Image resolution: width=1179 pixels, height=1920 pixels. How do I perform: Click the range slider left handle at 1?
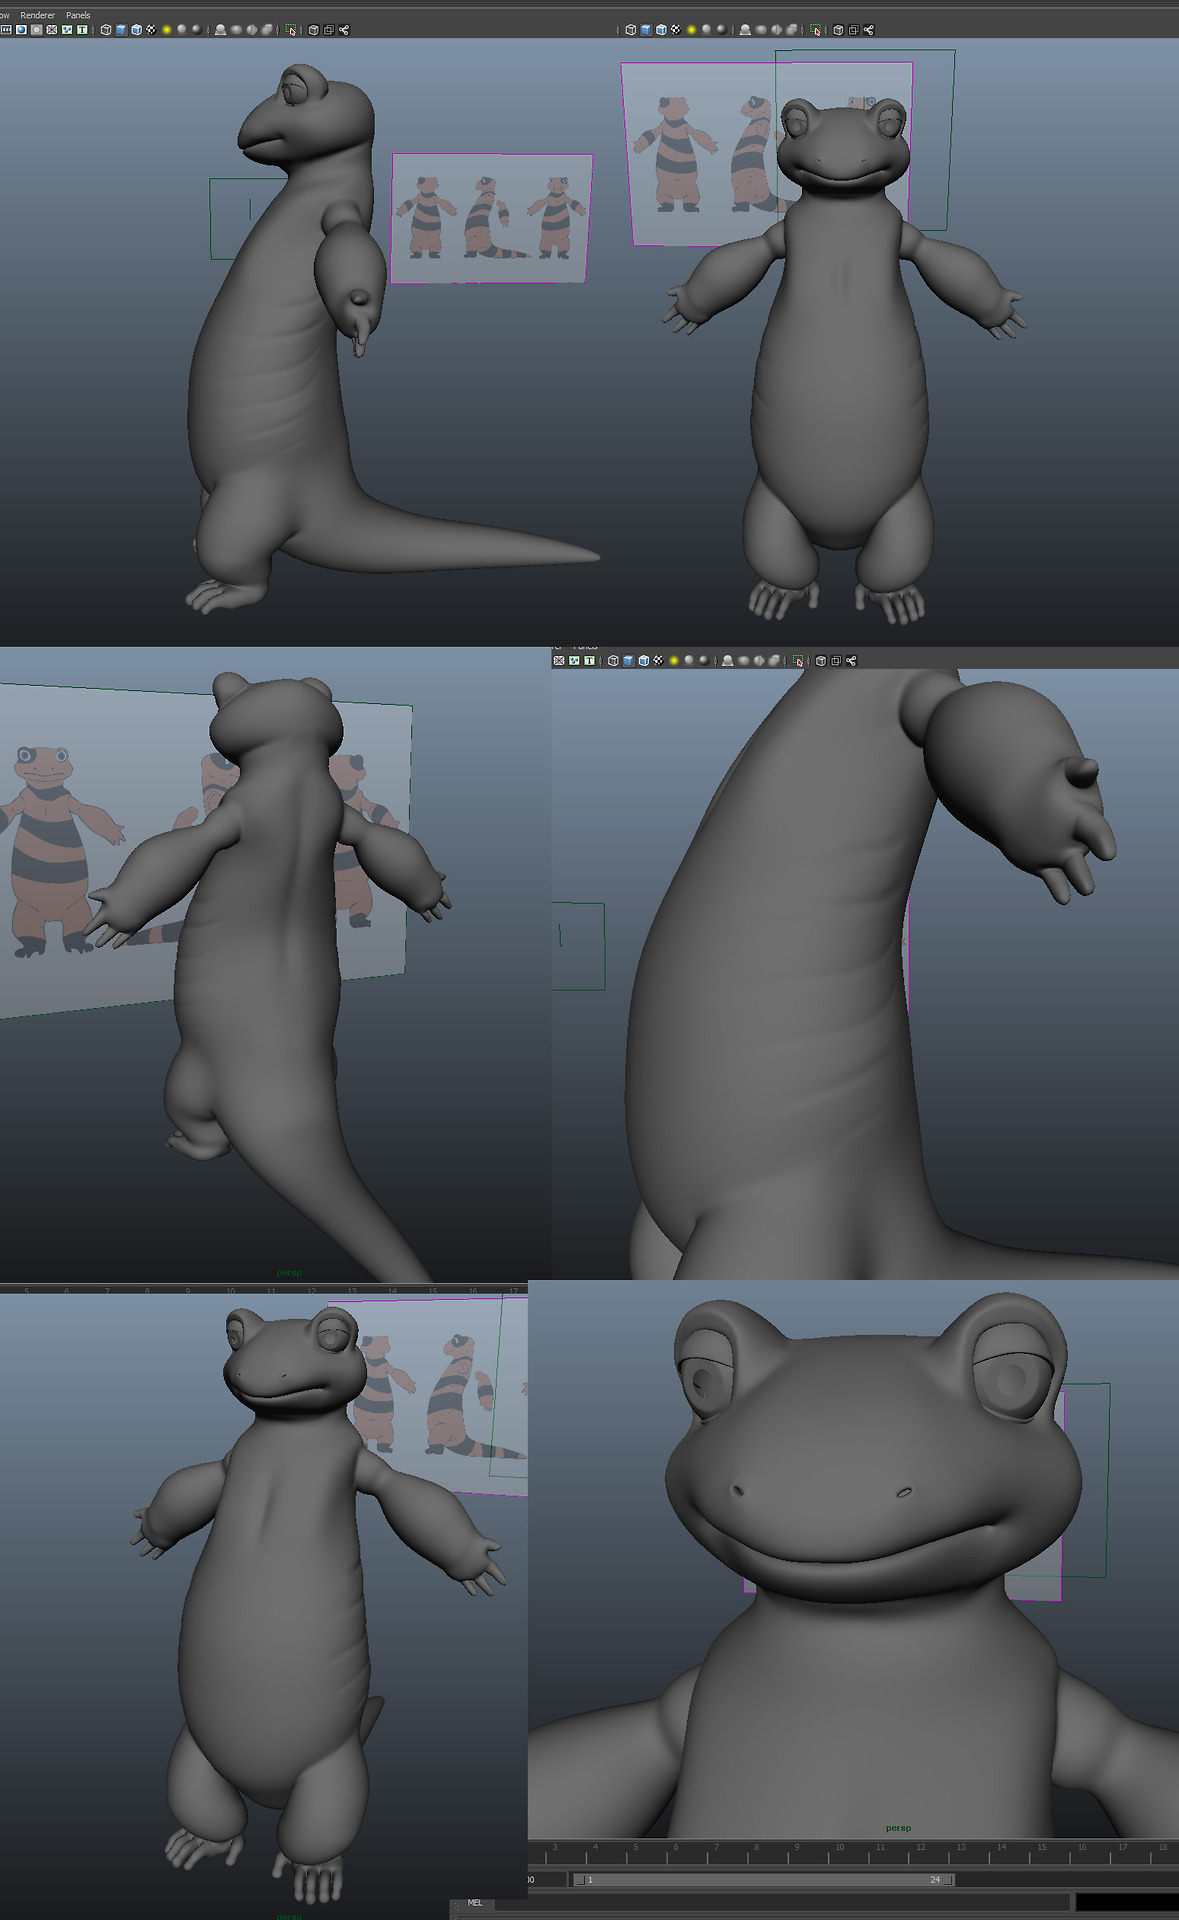pos(580,1880)
